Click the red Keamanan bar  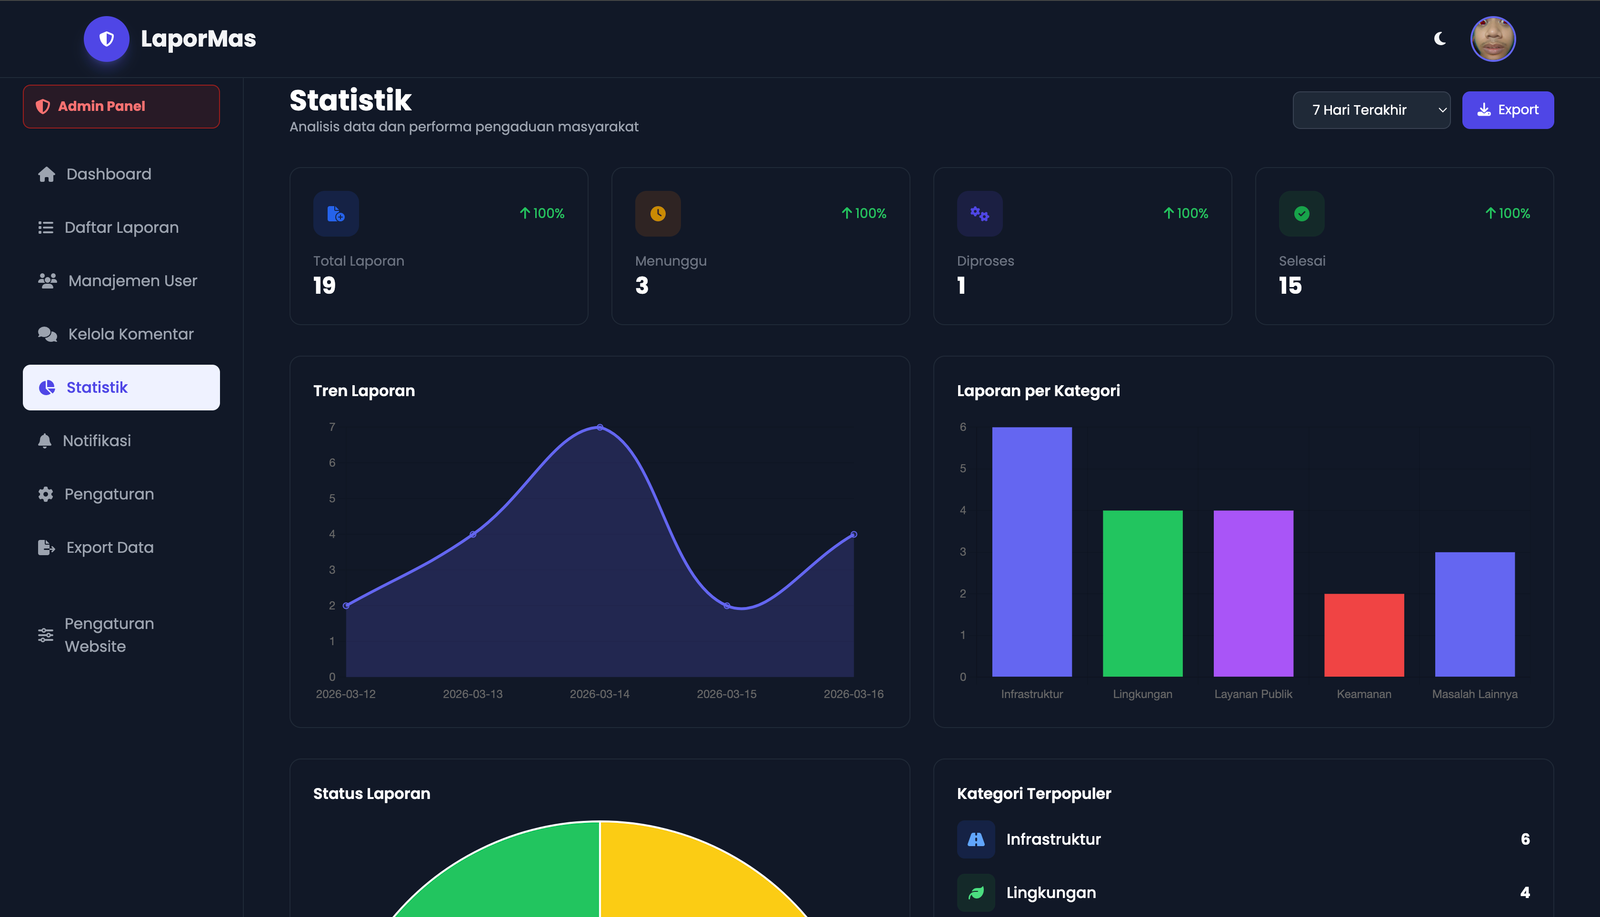[1364, 635]
